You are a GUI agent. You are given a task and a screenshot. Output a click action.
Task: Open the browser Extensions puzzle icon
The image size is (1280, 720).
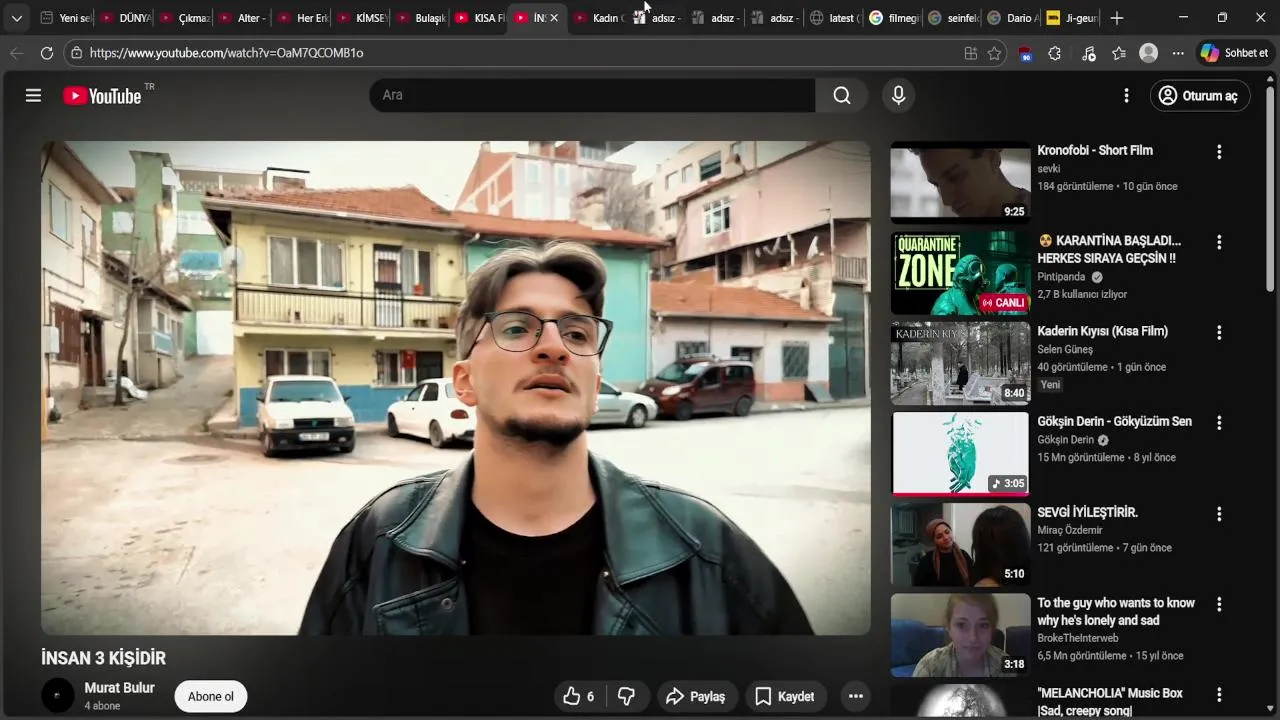click(1054, 53)
